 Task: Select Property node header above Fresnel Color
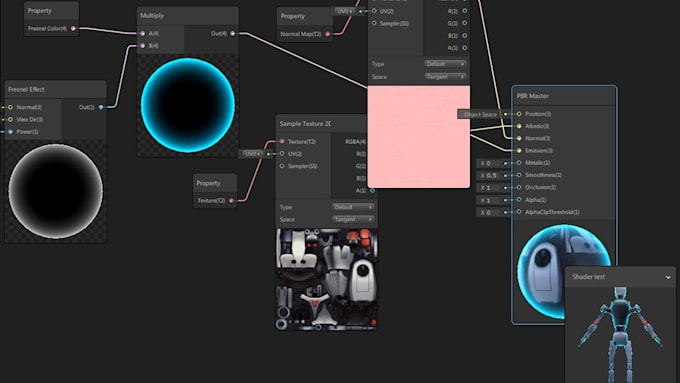coord(51,10)
